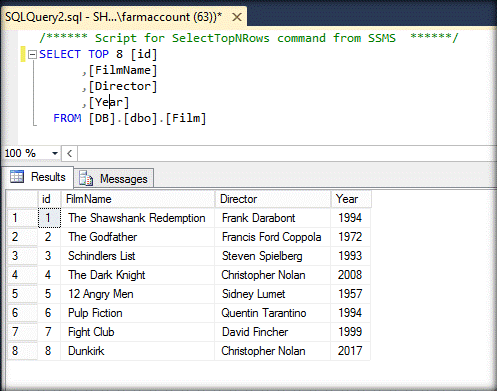
Task: Click Year 1994 in Shawshank Redemption row
Action: (x=351, y=218)
